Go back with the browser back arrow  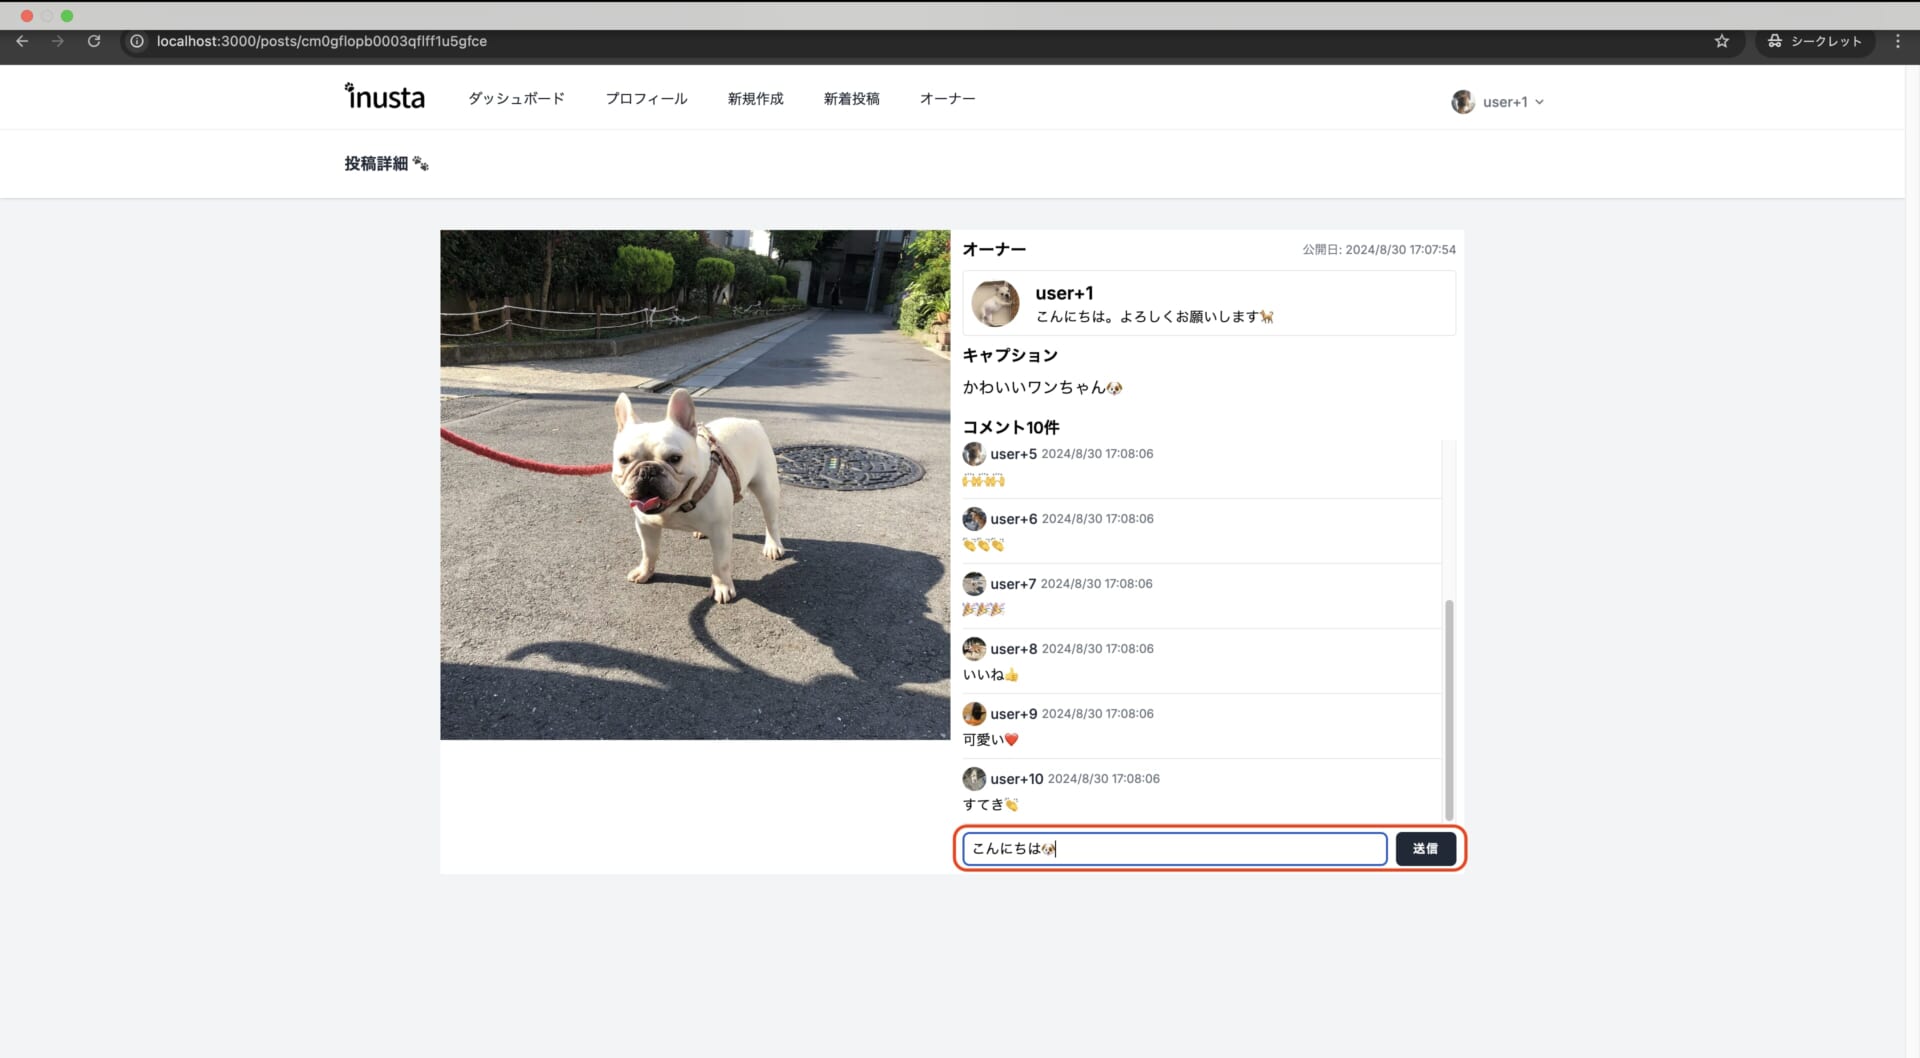pyautogui.click(x=22, y=41)
